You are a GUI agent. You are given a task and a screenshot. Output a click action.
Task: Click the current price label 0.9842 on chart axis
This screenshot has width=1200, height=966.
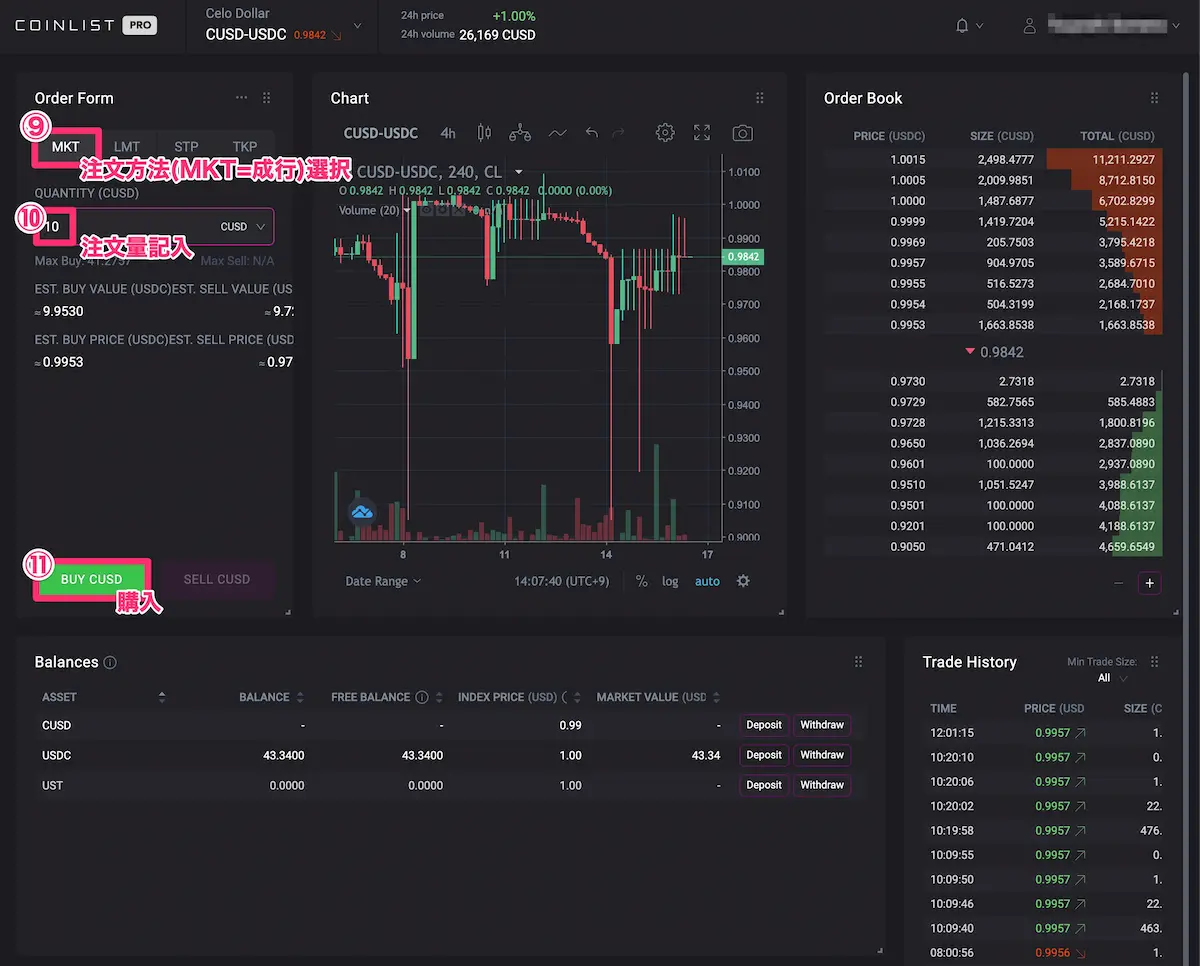coord(743,256)
